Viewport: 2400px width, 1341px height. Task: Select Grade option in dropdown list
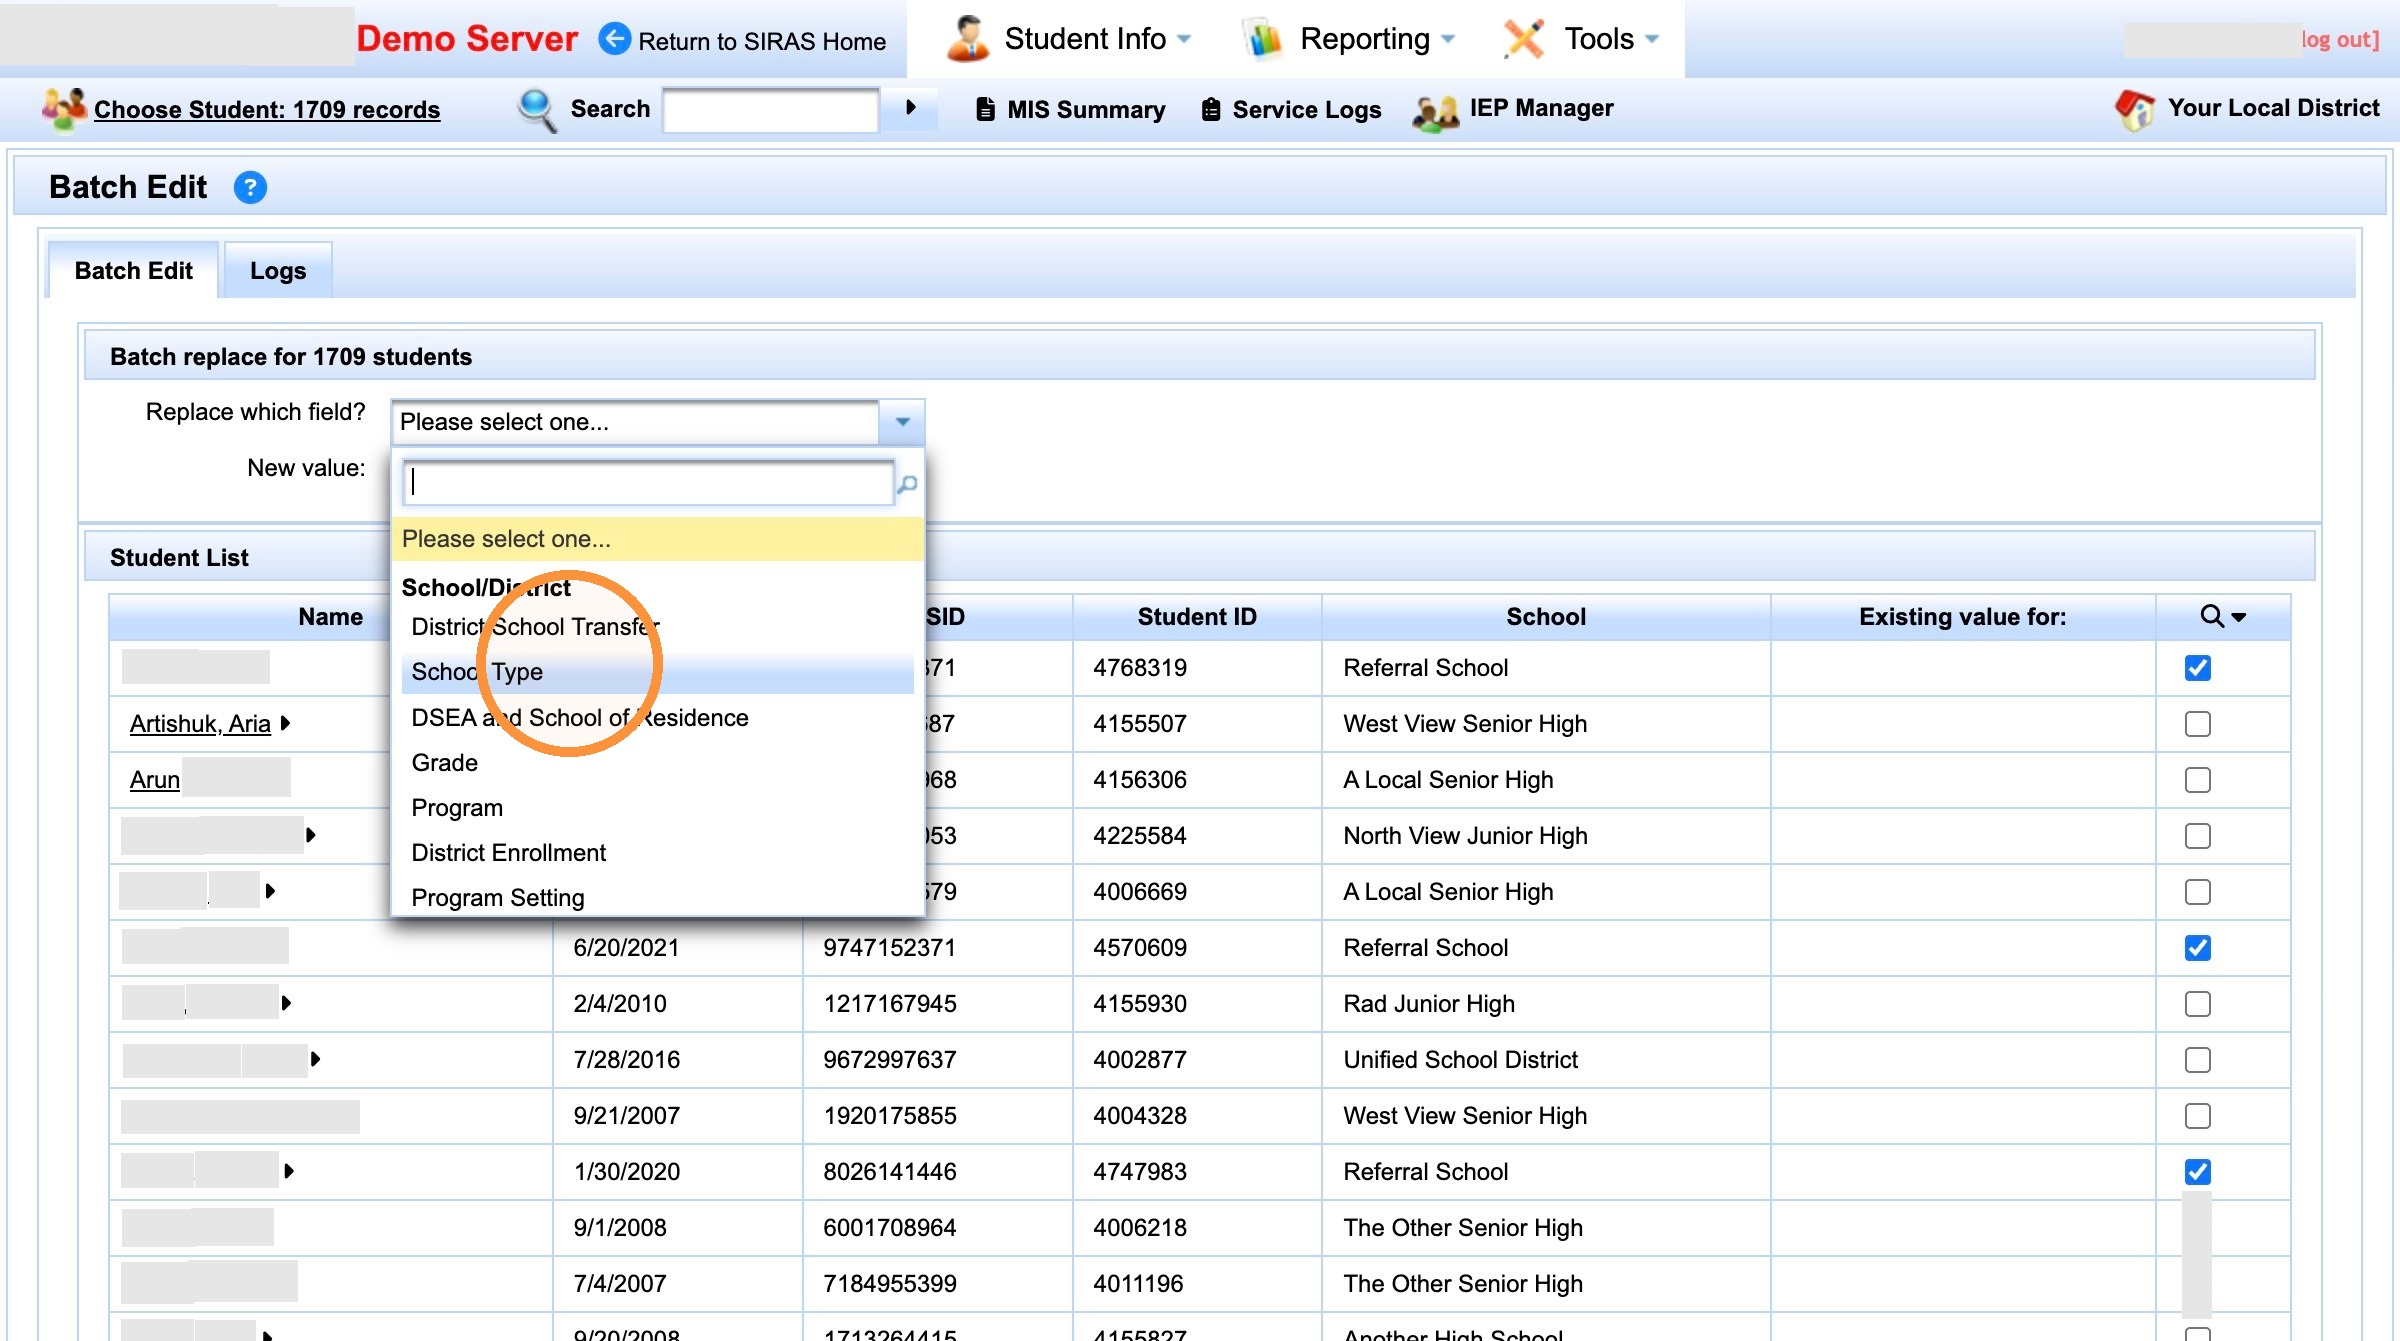657,763
